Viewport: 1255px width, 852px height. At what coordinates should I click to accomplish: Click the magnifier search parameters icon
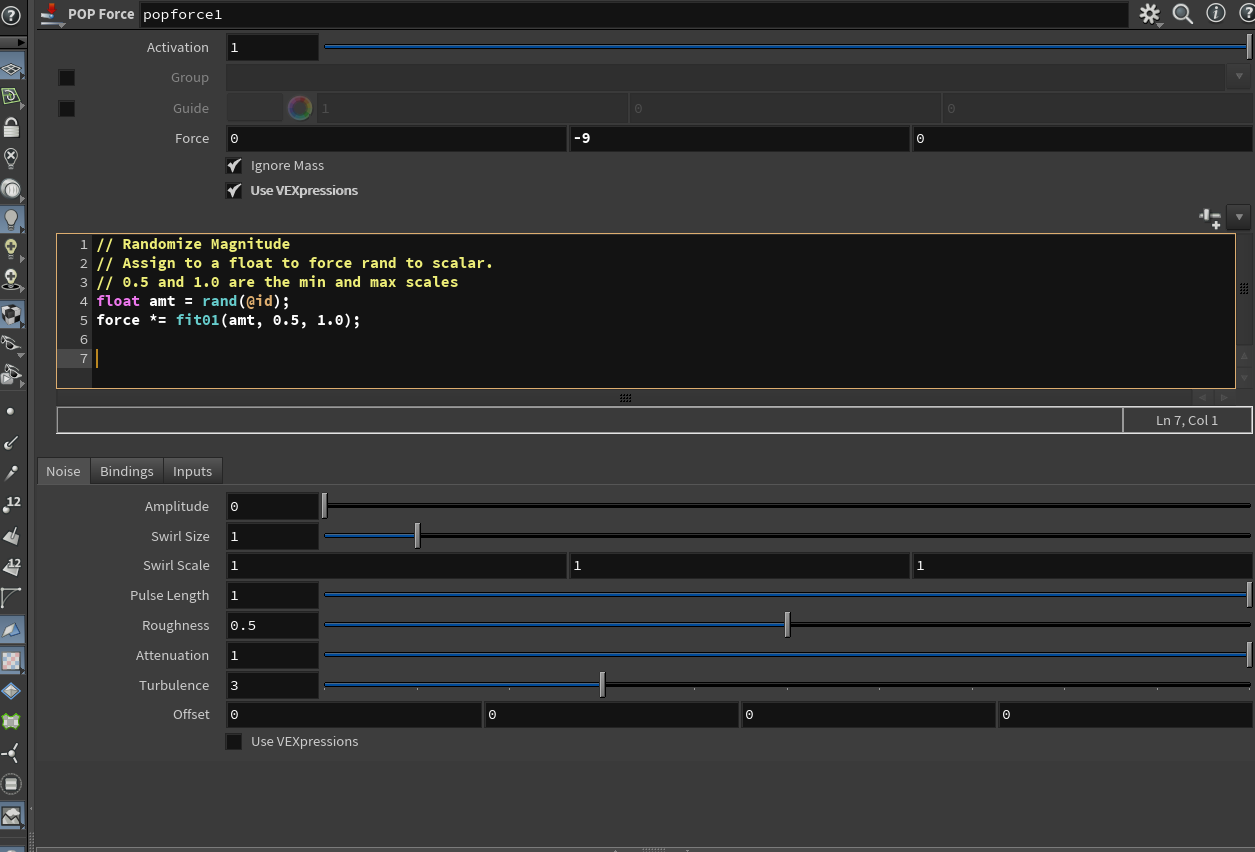1183,14
